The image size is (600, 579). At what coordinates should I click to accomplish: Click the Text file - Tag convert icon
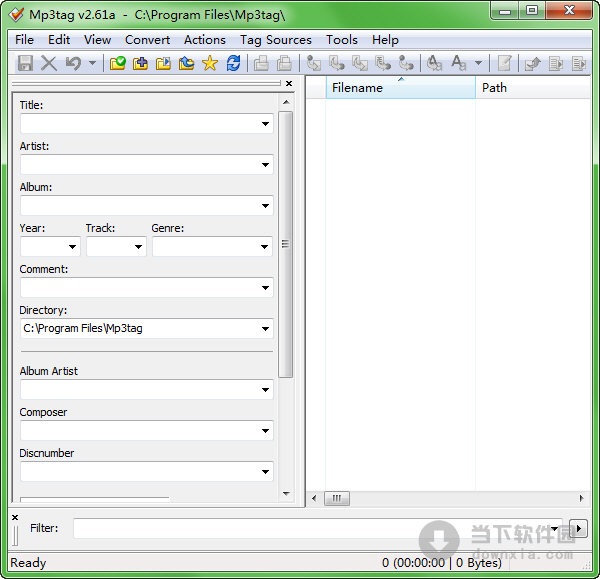(x=383, y=63)
